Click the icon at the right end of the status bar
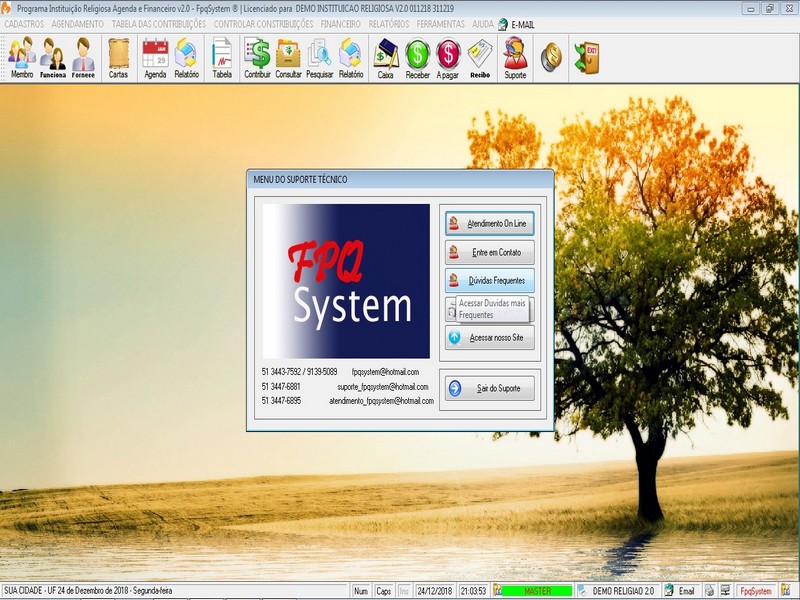 [x=786, y=590]
